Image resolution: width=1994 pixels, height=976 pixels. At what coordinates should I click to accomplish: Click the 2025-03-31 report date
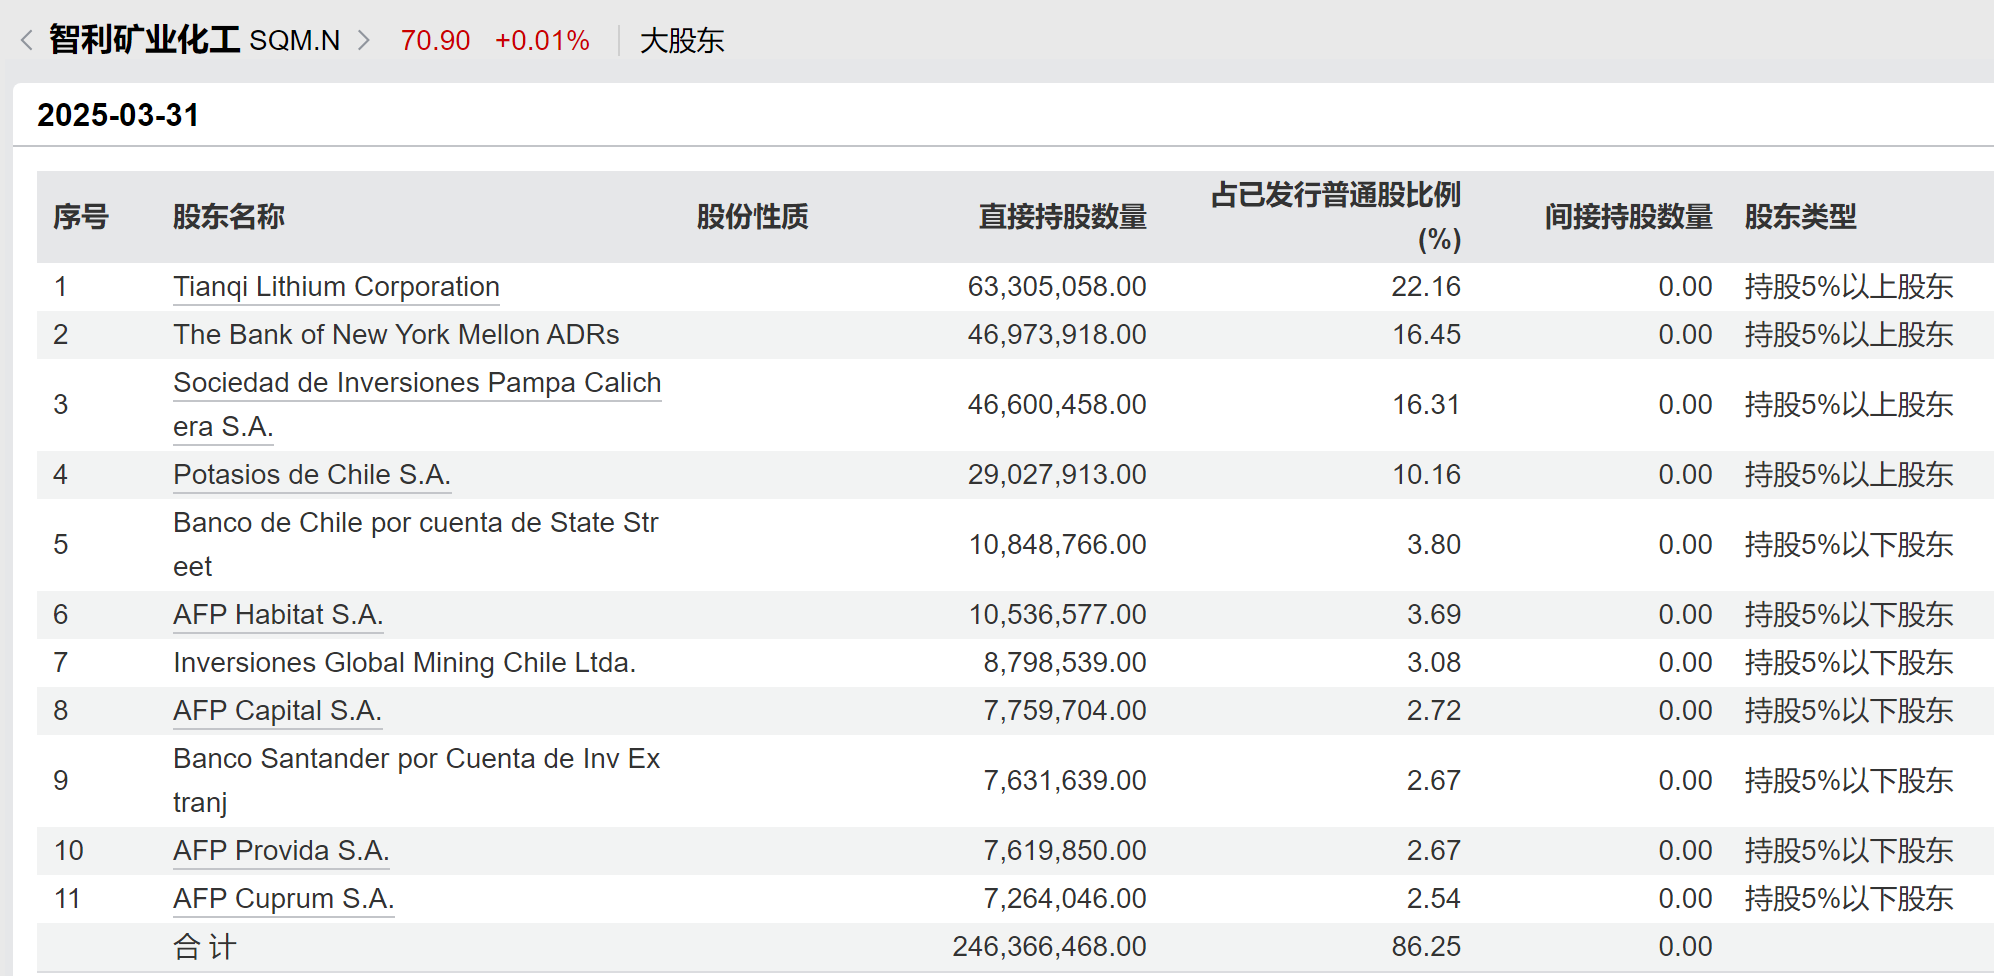pyautogui.click(x=118, y=115)
